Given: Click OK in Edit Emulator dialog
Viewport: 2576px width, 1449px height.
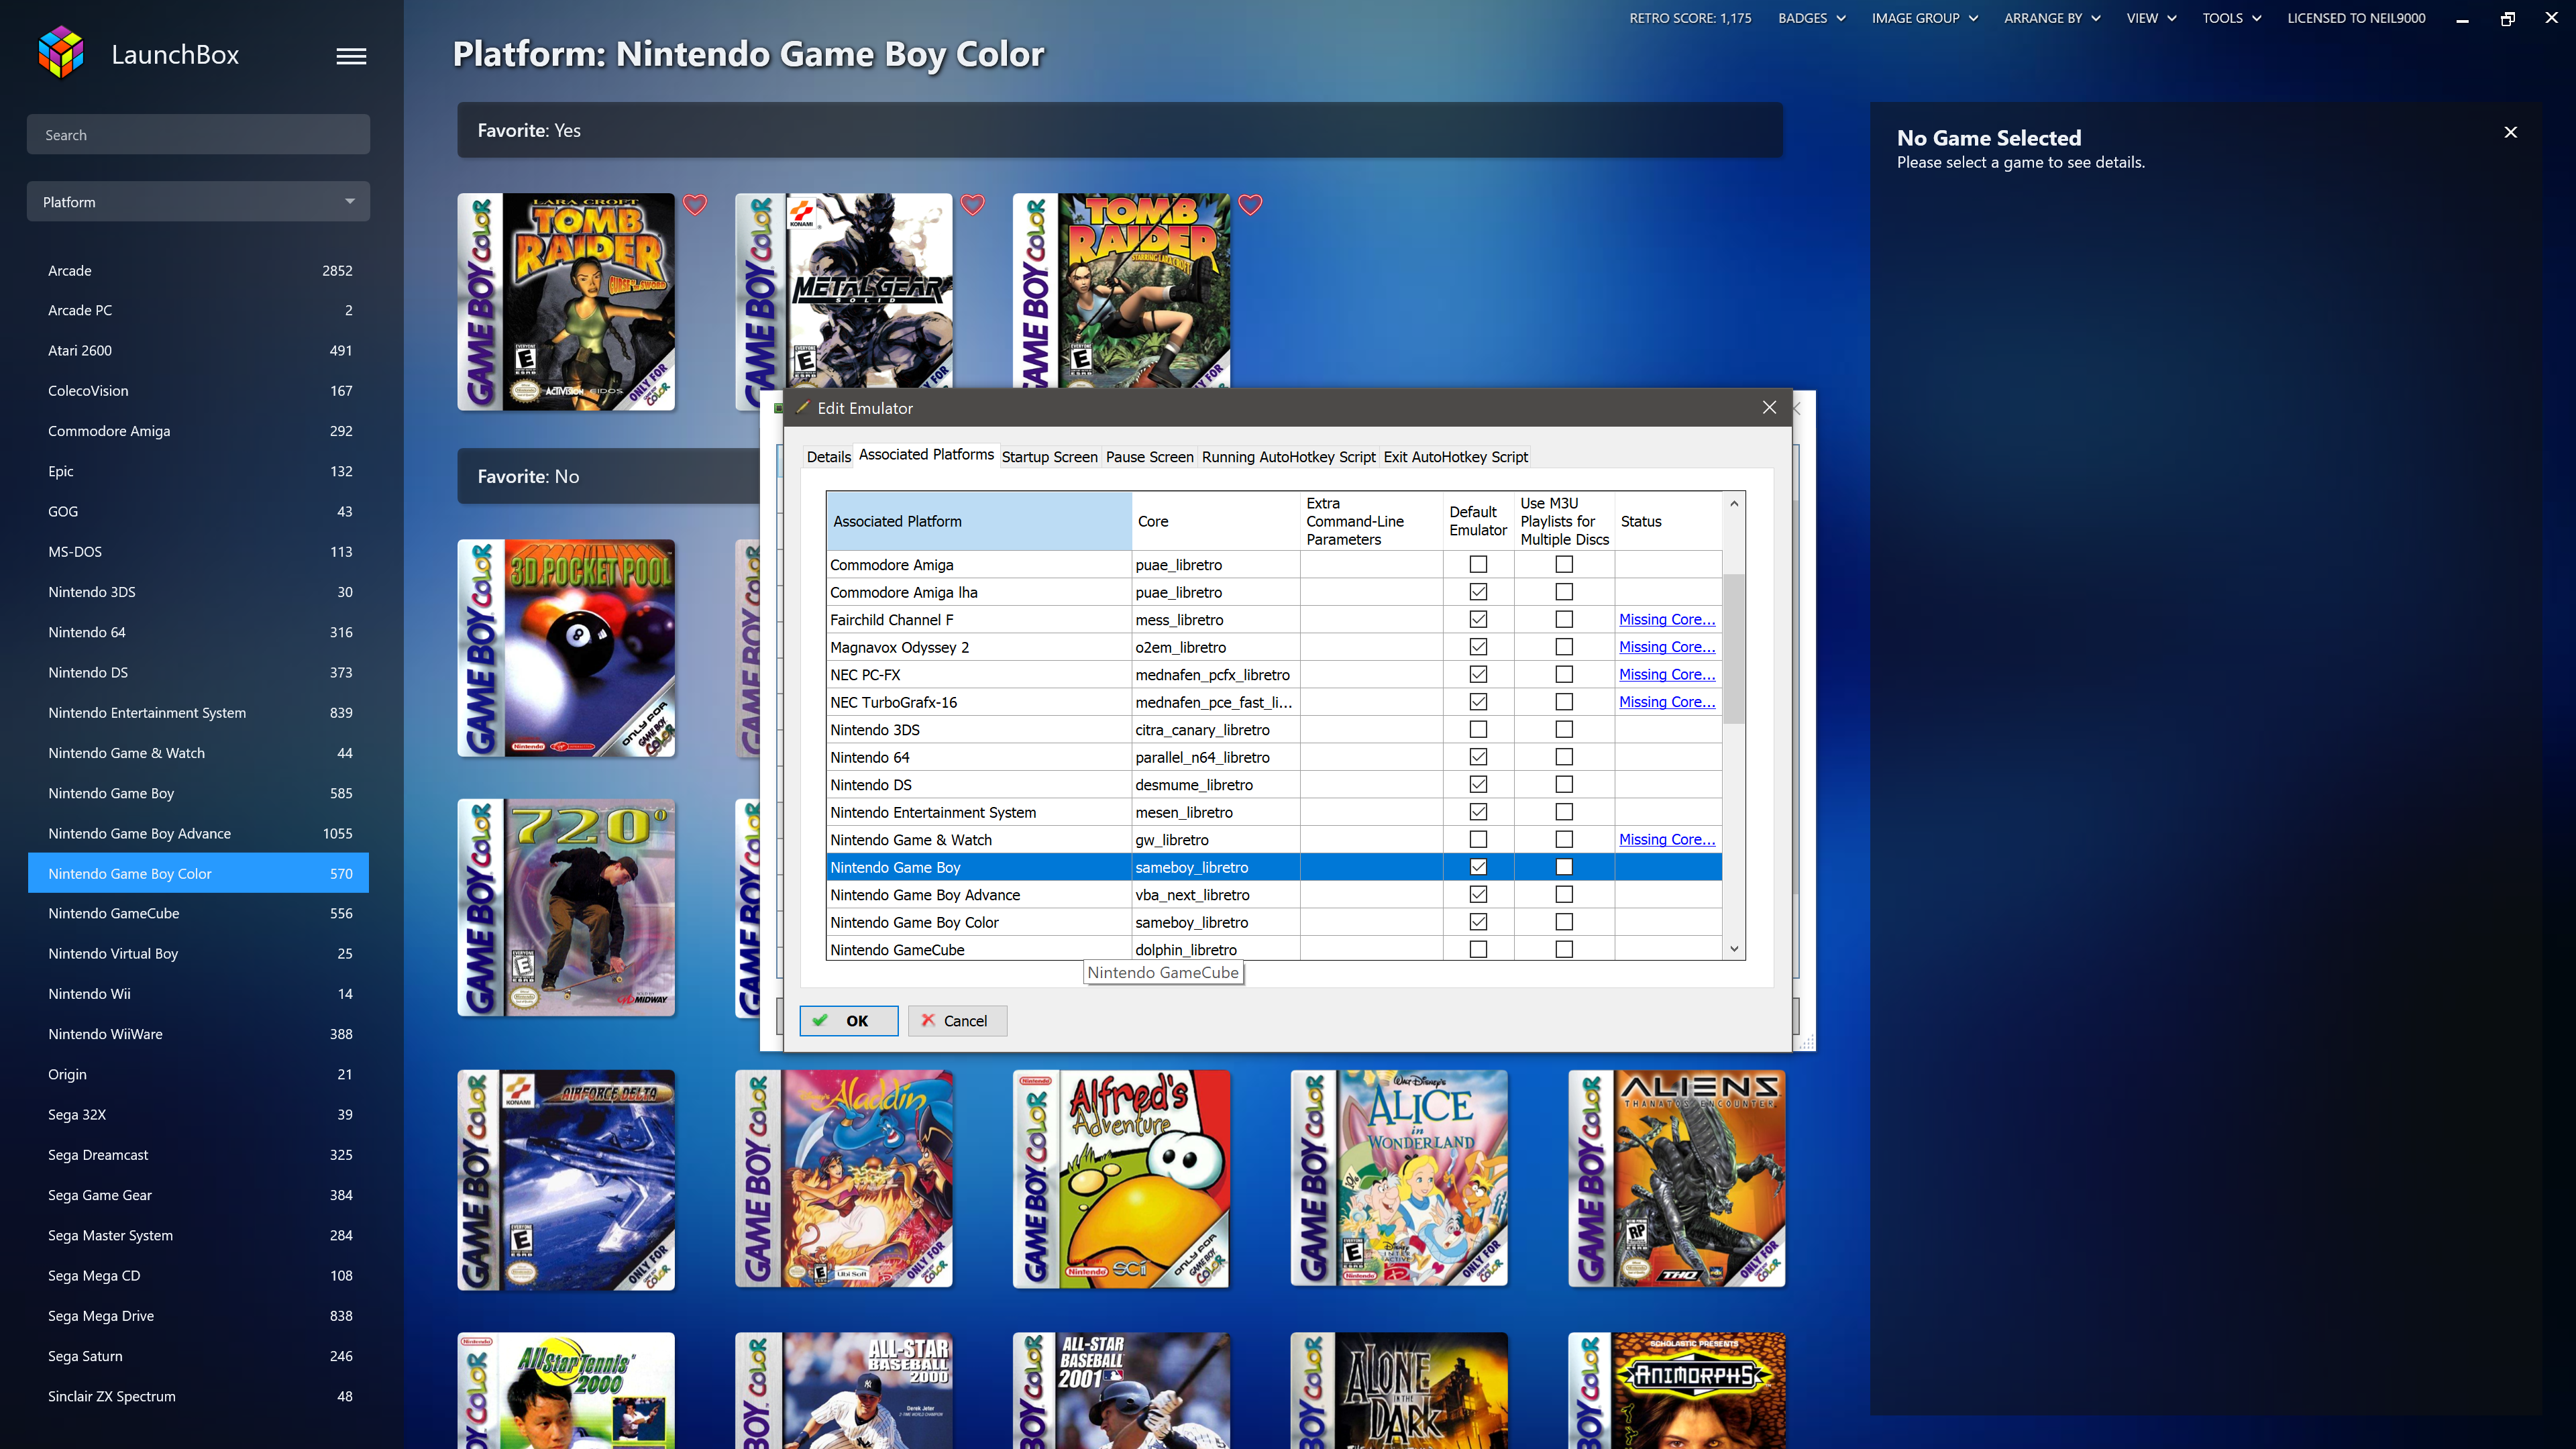Looking at the screenshot, I should [x=848, y=1020].
